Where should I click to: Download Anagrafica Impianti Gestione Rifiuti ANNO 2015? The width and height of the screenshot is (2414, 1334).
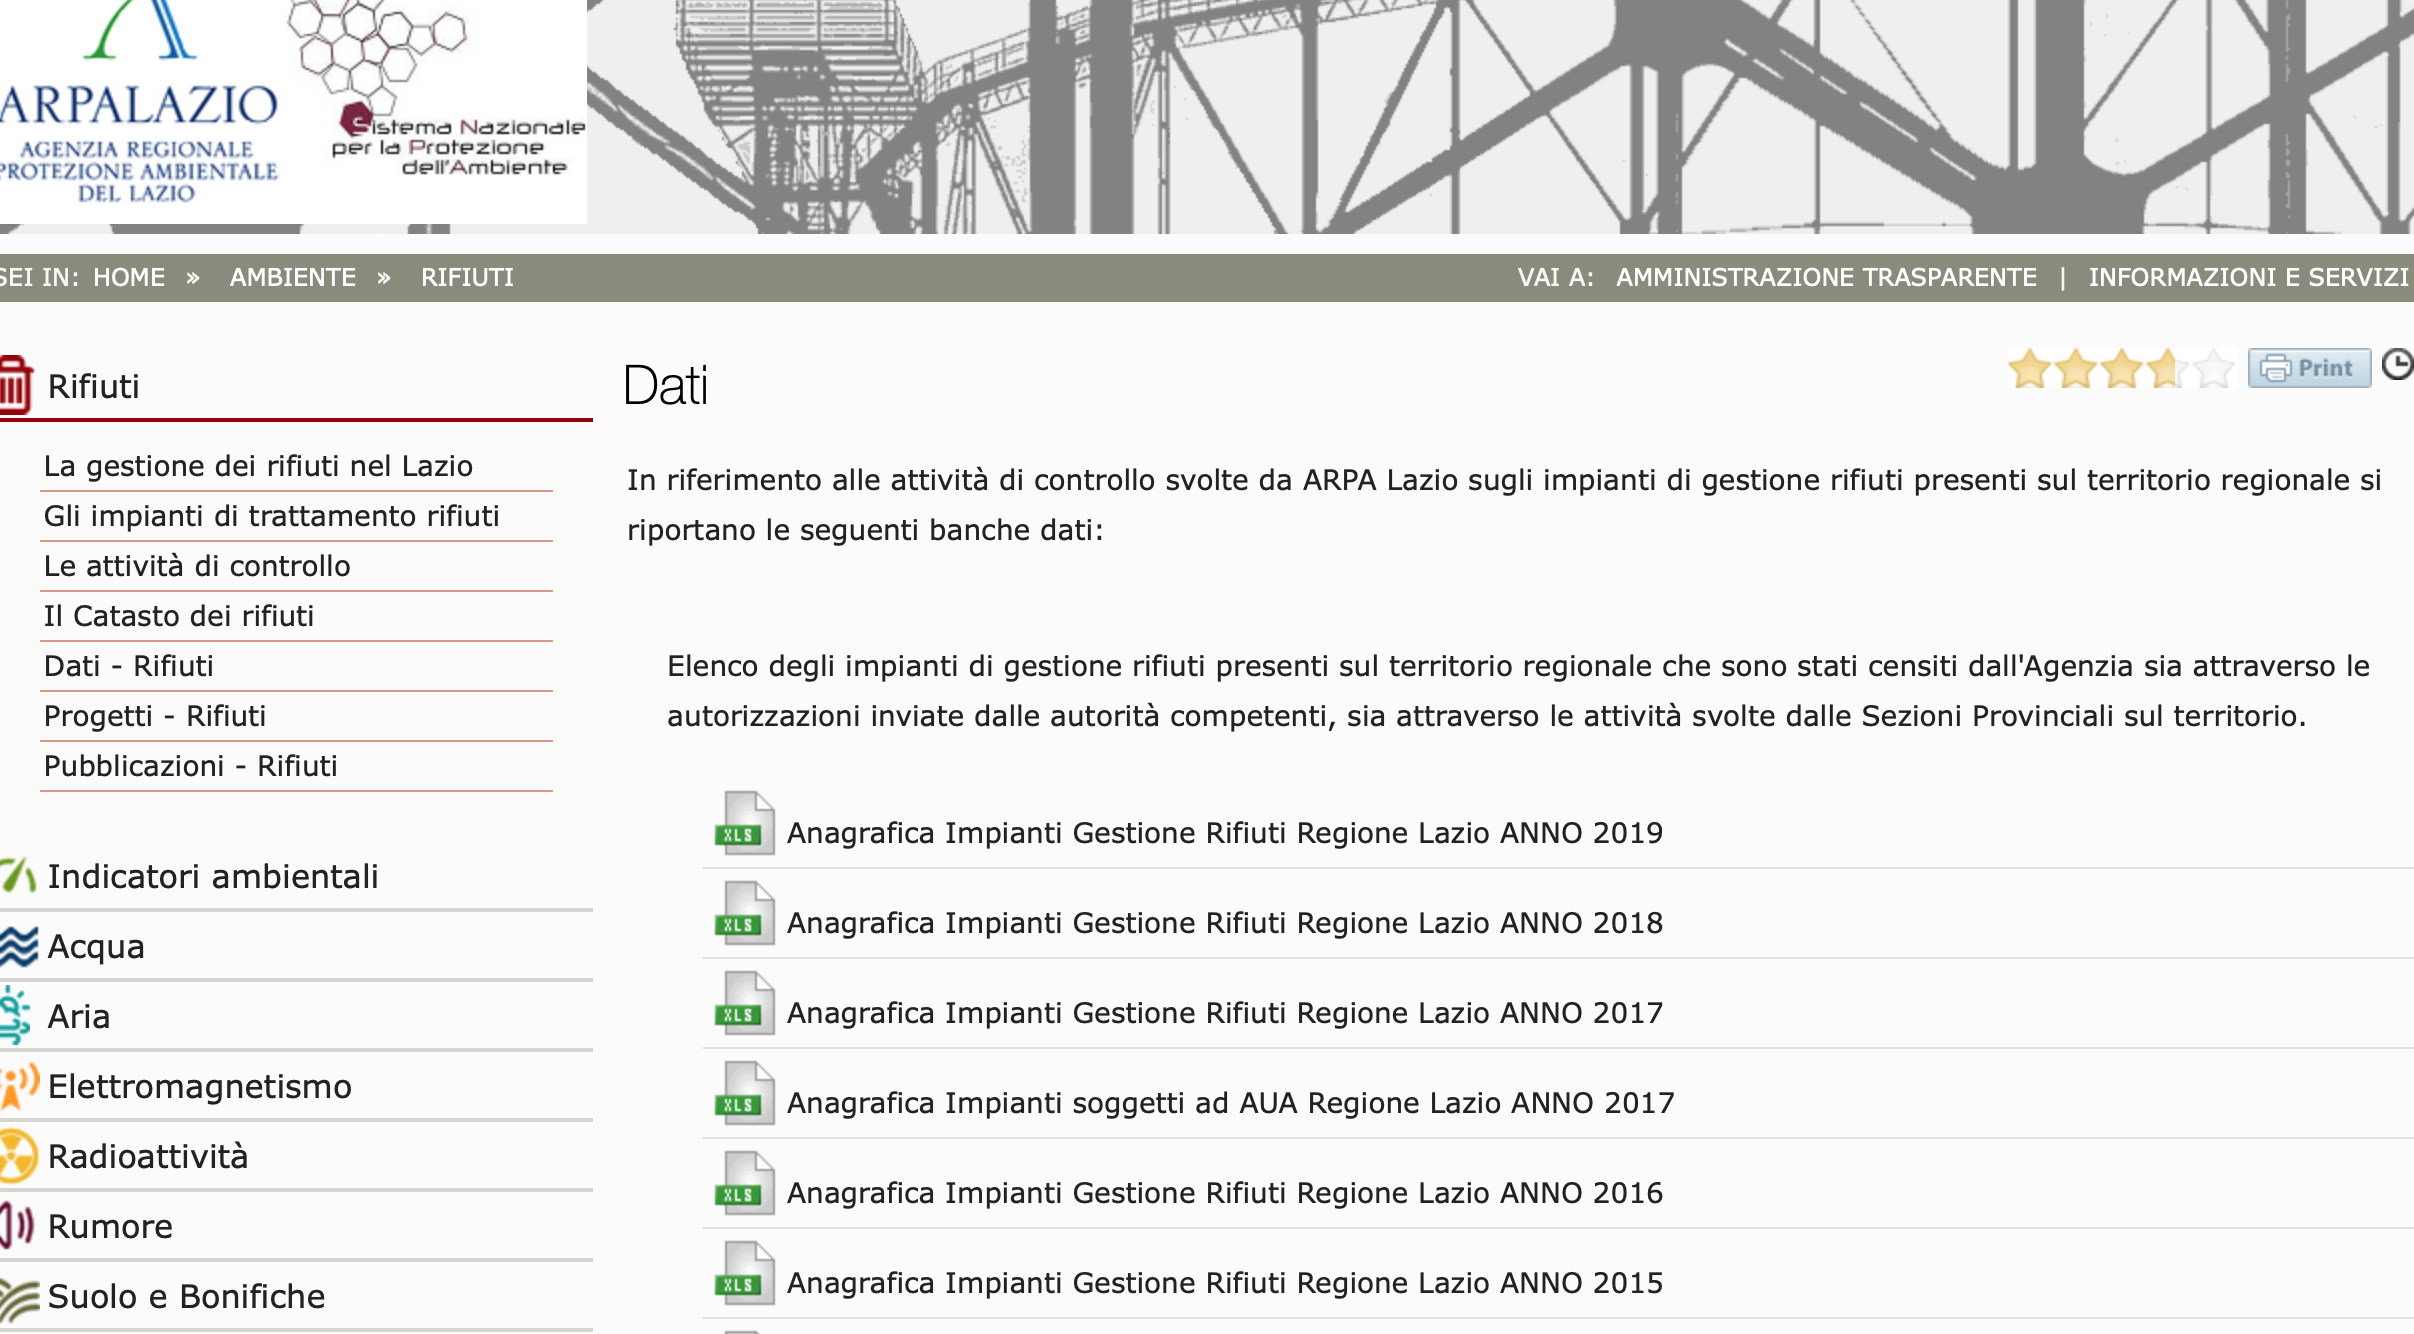point(1225,1283)
